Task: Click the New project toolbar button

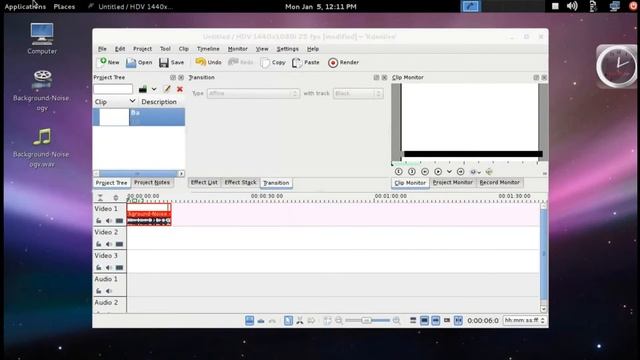Action: click(109, 62)
